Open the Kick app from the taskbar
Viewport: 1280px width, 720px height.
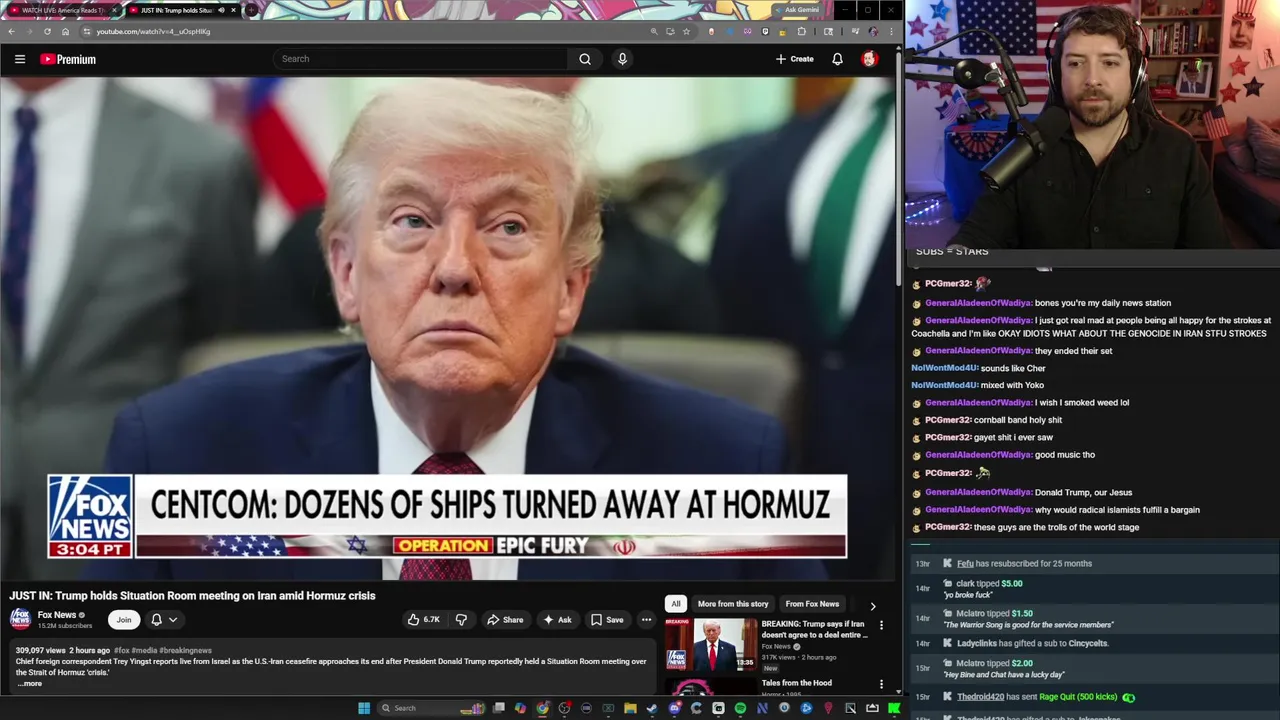pyautogui.click(x=894, y=708)
